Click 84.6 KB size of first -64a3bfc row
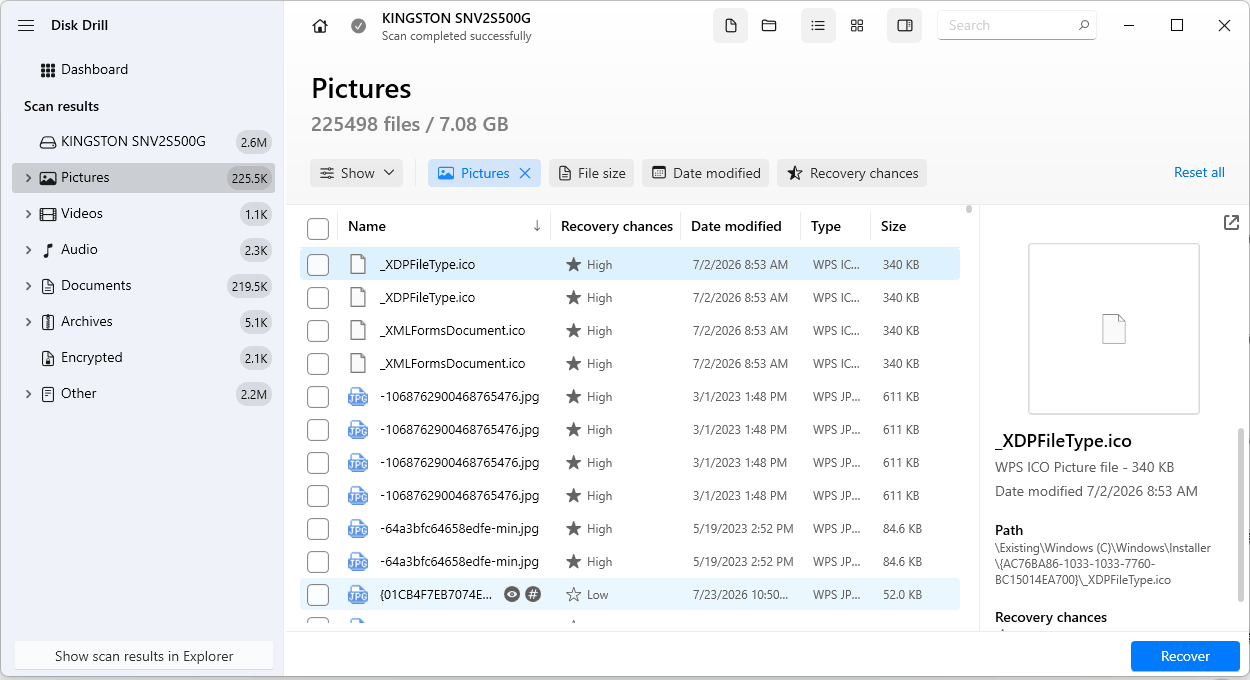Image resolution: width=1250 pixels, height=680 pixels. point(901,529)
